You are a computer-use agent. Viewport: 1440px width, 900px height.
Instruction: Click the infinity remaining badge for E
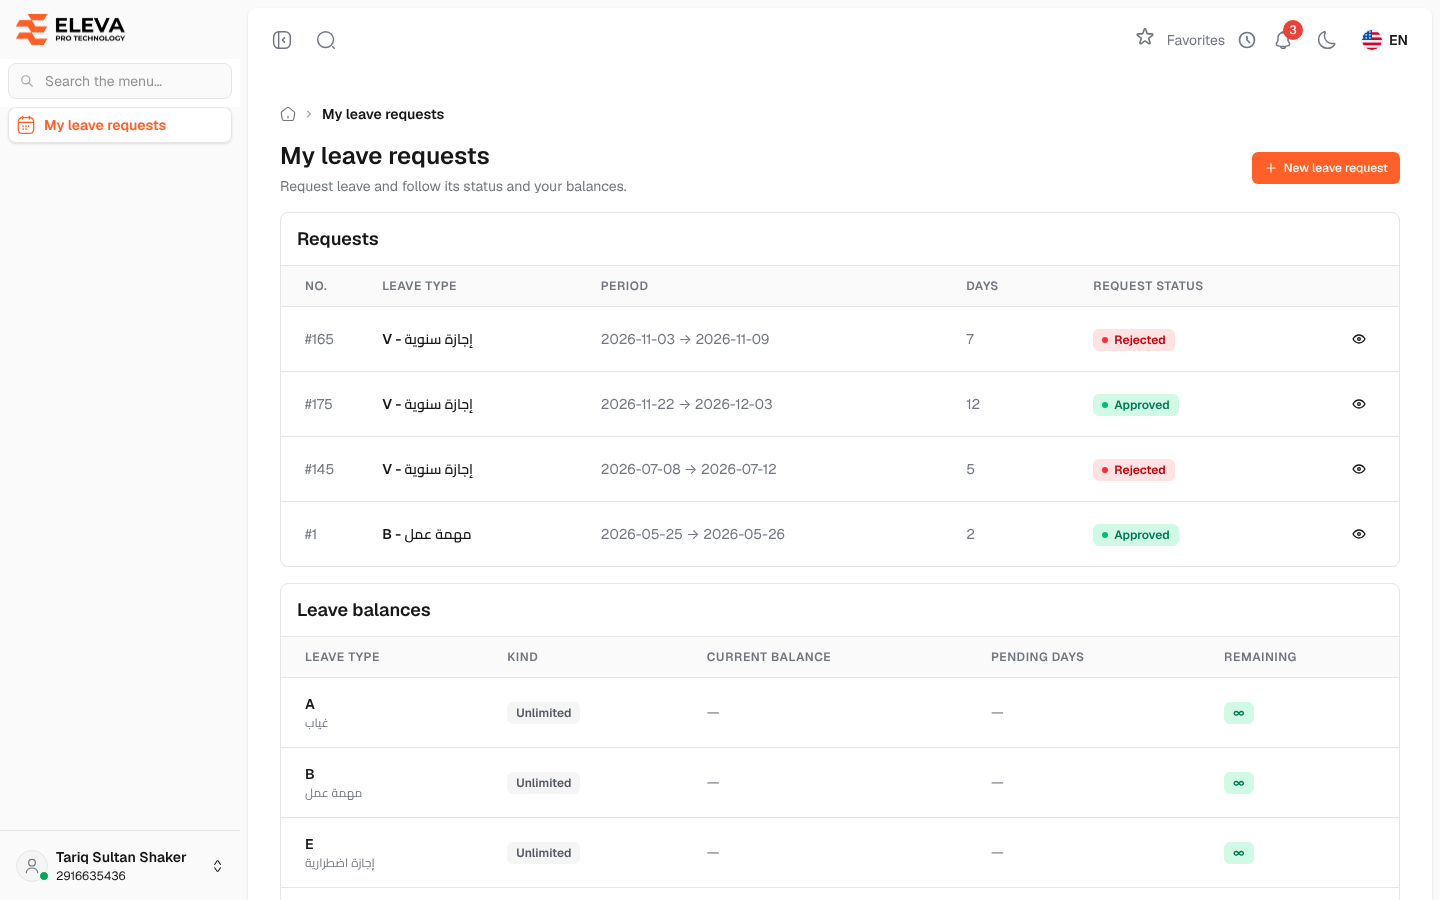click(1239, 853)
